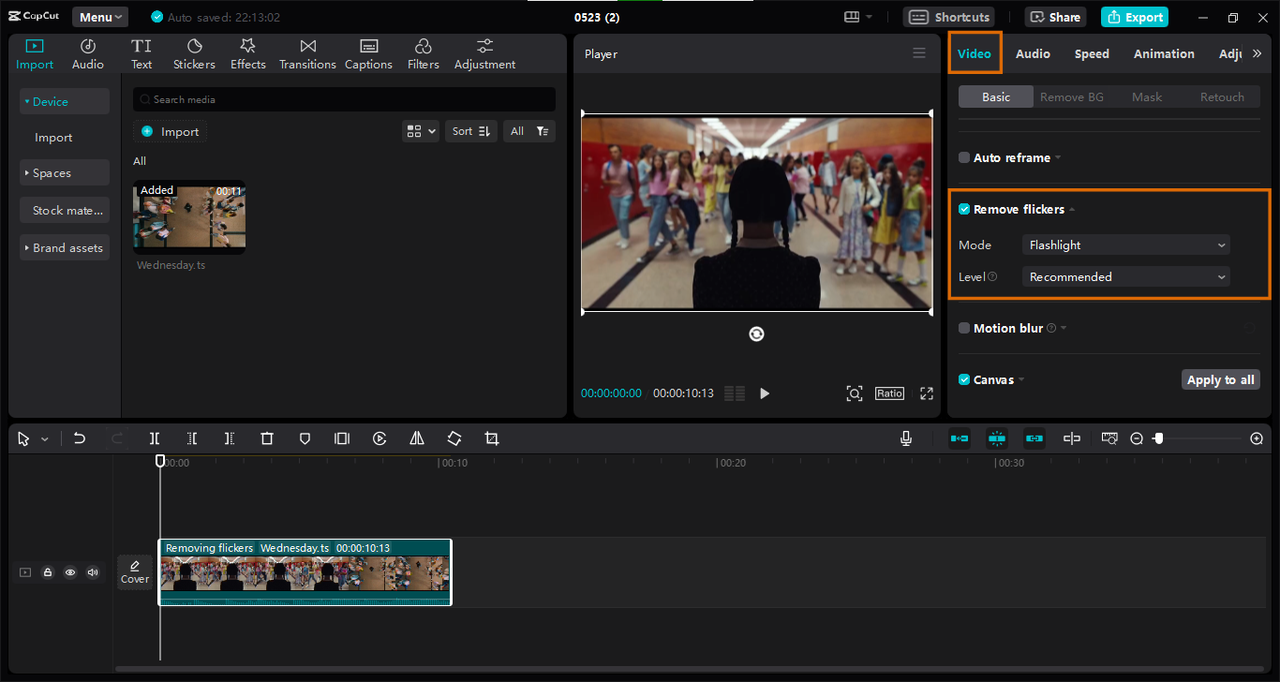Click the Undo arrow icon
1280x682 pixels.
pos(80,439)
